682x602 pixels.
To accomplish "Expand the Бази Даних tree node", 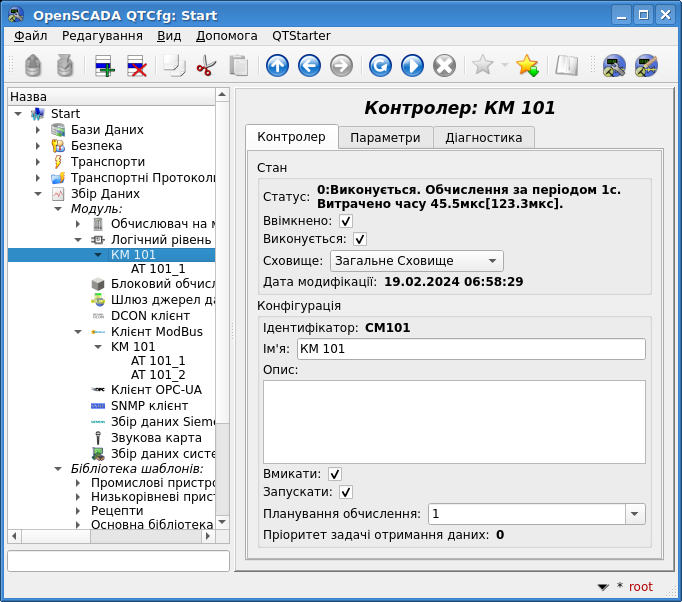I will coord(38,130).
